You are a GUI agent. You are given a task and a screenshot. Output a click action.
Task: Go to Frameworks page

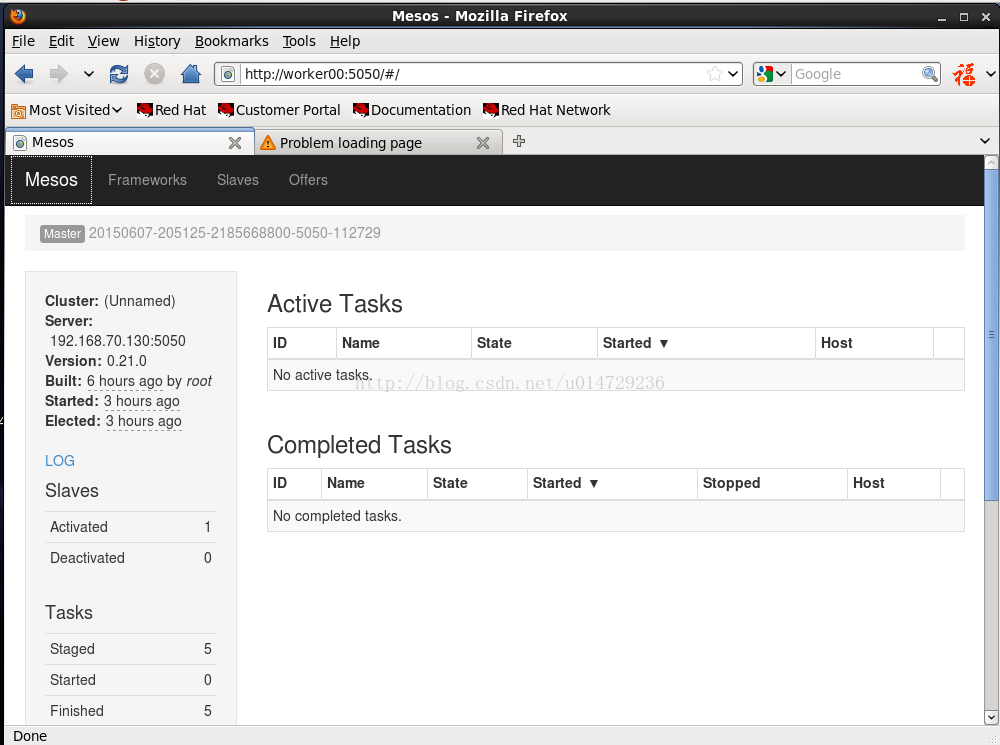click(147, 180)
